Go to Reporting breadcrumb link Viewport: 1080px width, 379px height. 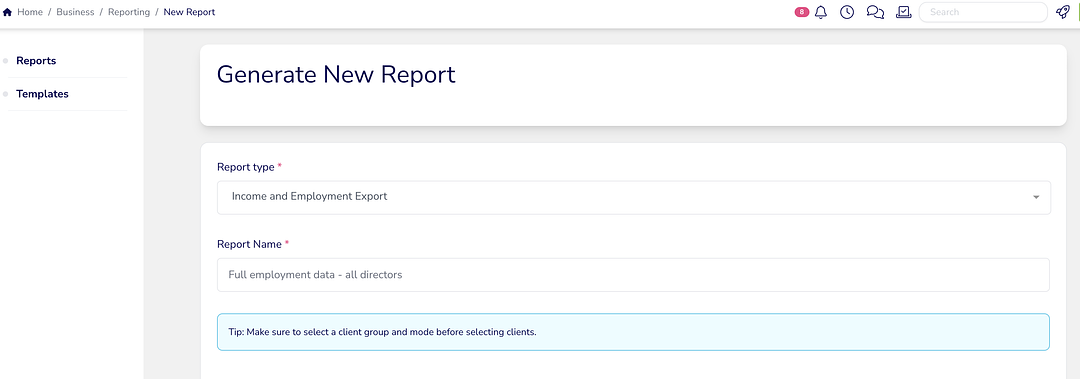click(x=129, y=12)
